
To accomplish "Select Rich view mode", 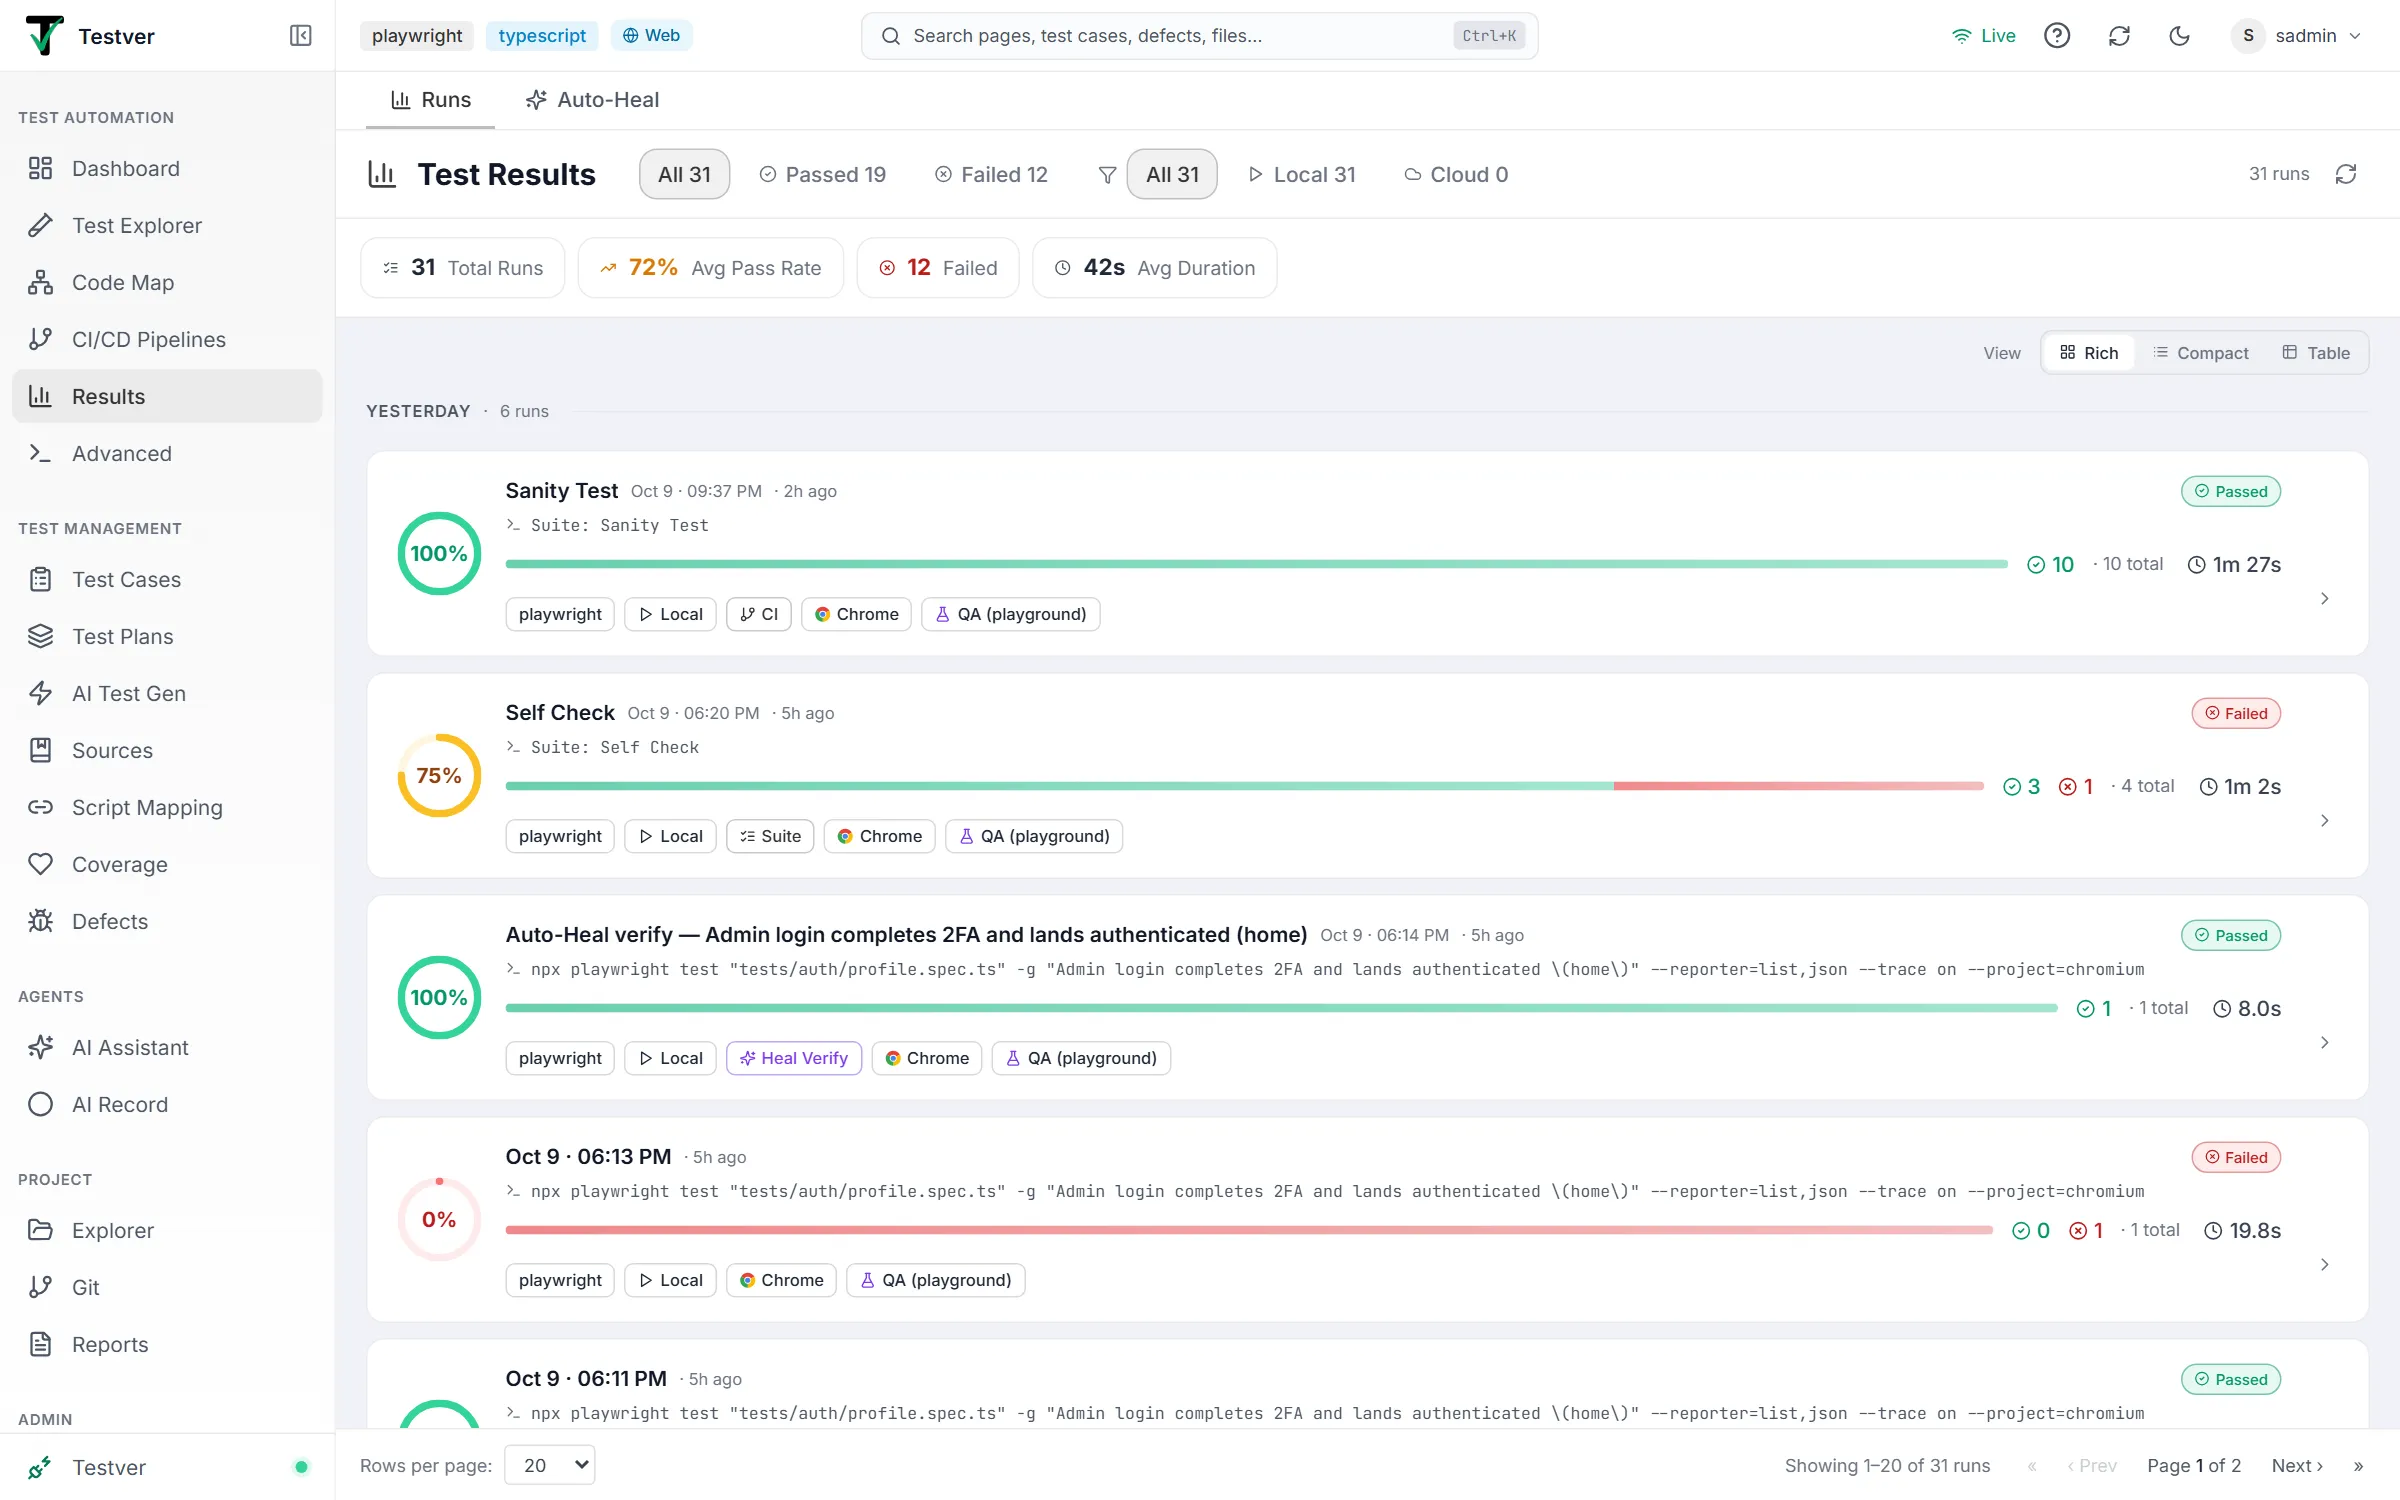I will click(x=2089, y=353).
